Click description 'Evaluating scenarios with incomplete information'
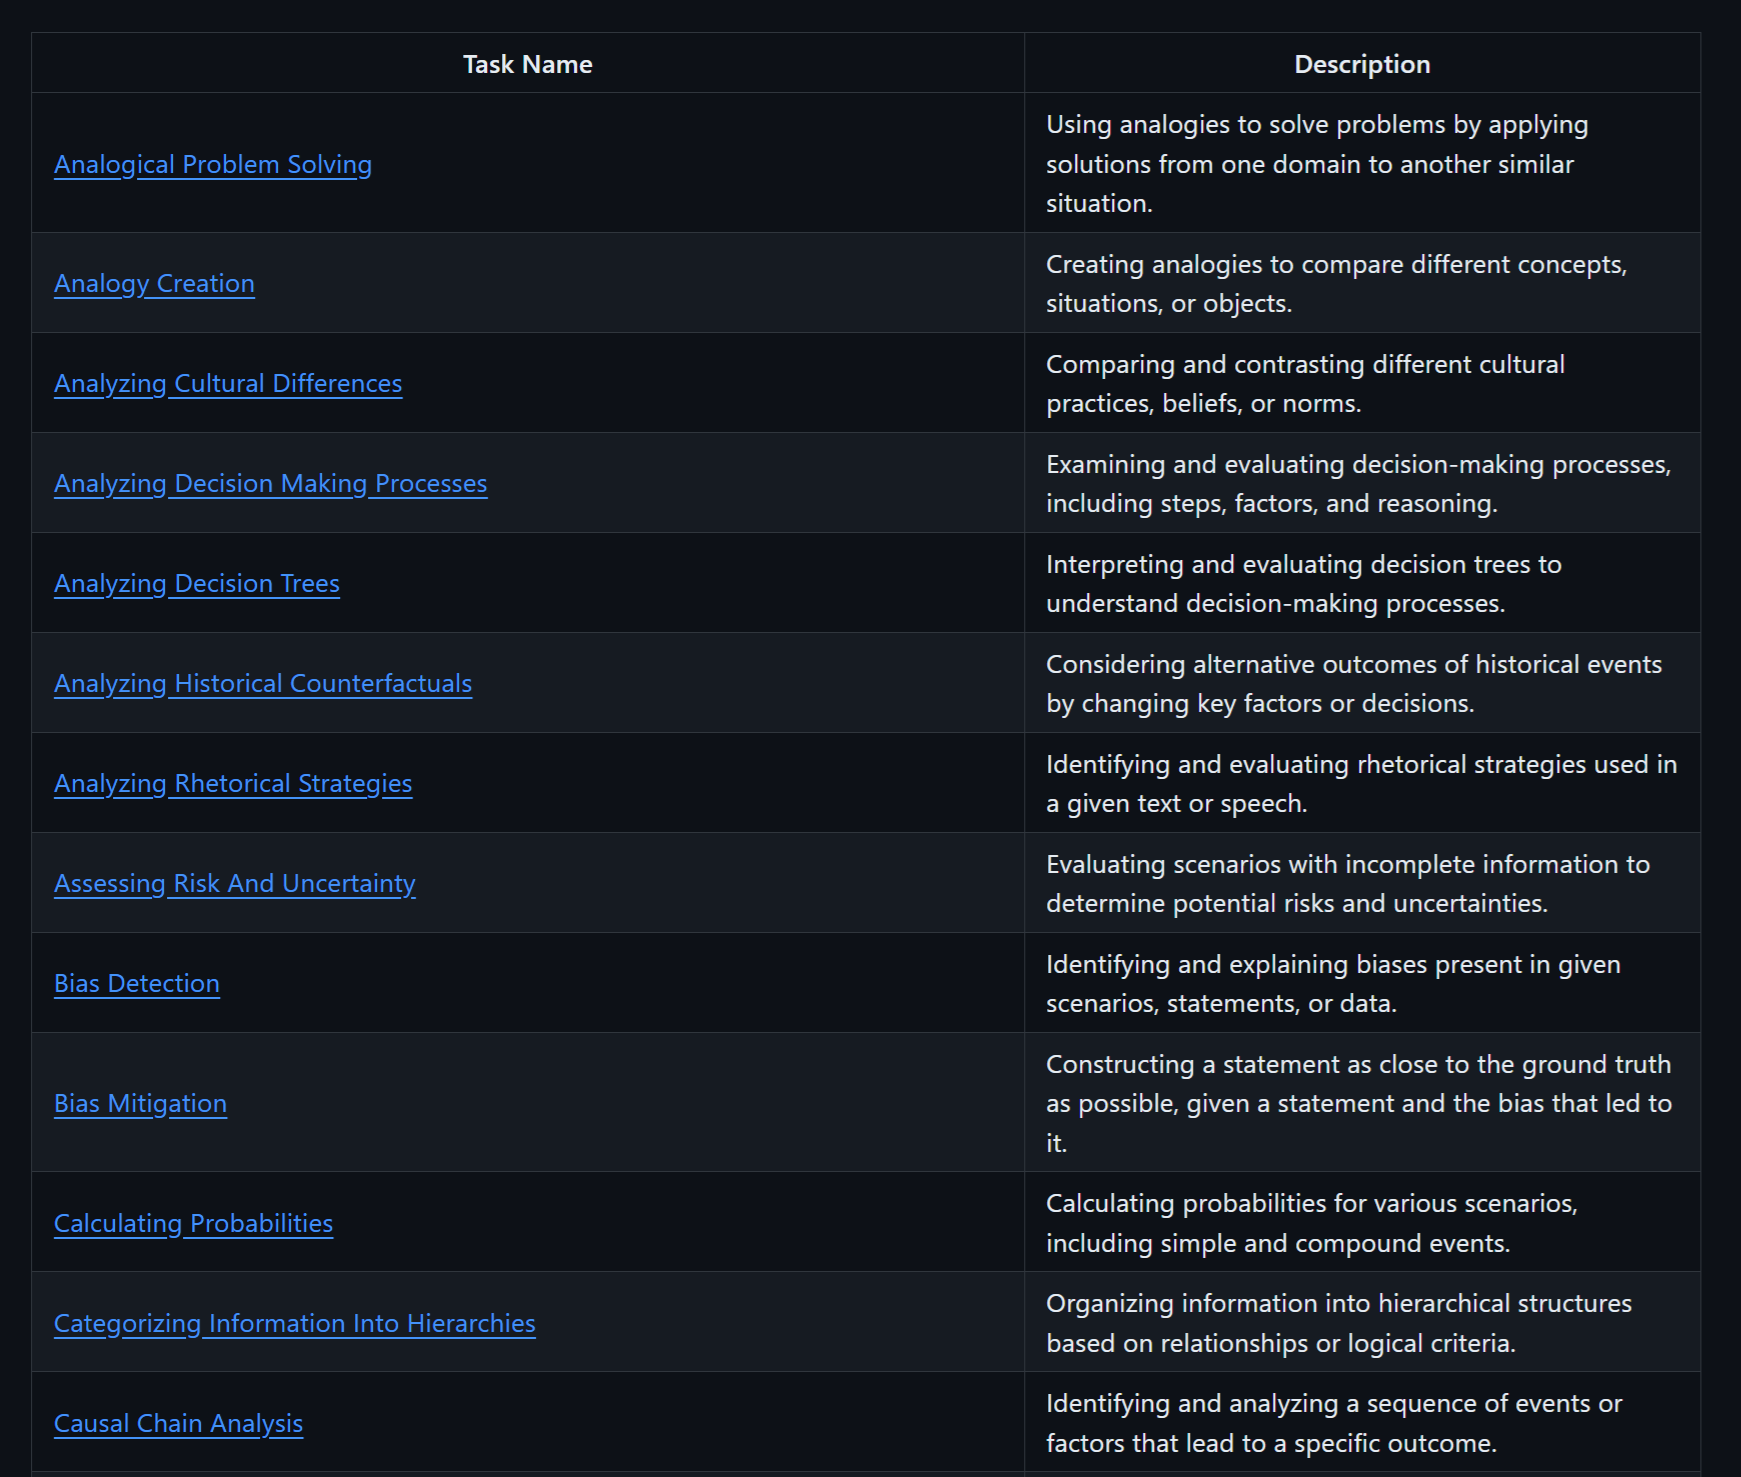1741x1477 pixels. pyautogui.click(x=1348, y=884)
